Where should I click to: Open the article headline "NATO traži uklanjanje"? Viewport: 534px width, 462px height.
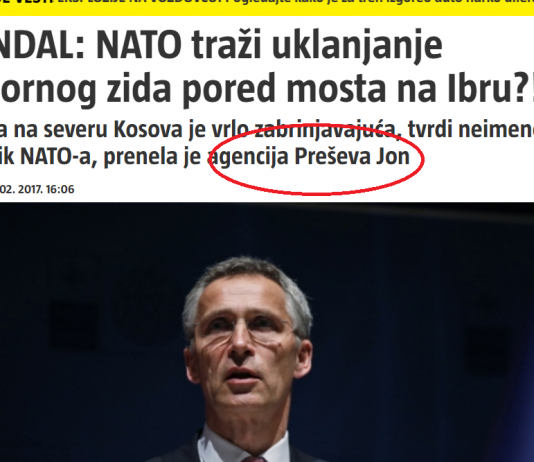tap(269, 45)
